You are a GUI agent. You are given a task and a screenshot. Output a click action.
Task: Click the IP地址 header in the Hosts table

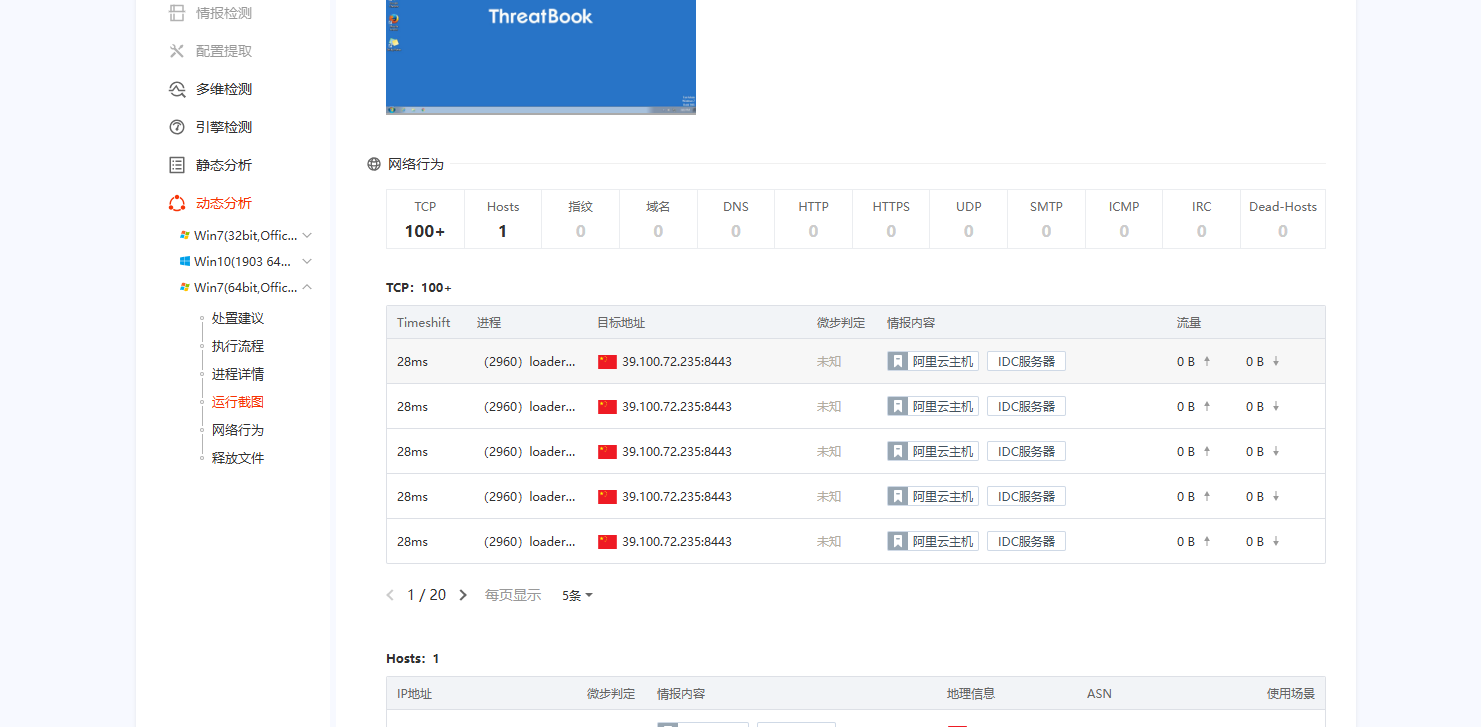click(414, 693)
